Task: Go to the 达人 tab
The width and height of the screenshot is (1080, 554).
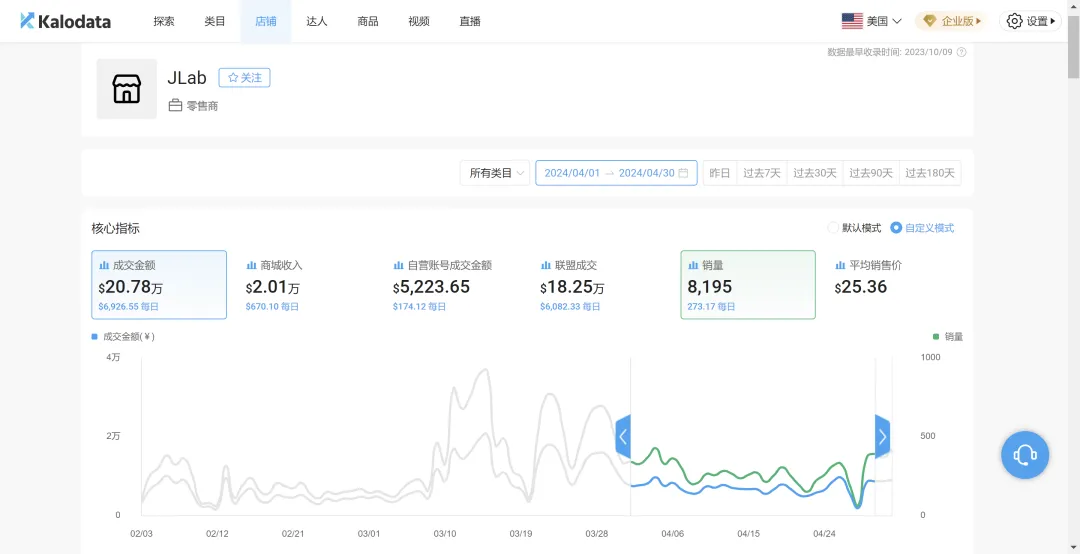Action: 317,21
